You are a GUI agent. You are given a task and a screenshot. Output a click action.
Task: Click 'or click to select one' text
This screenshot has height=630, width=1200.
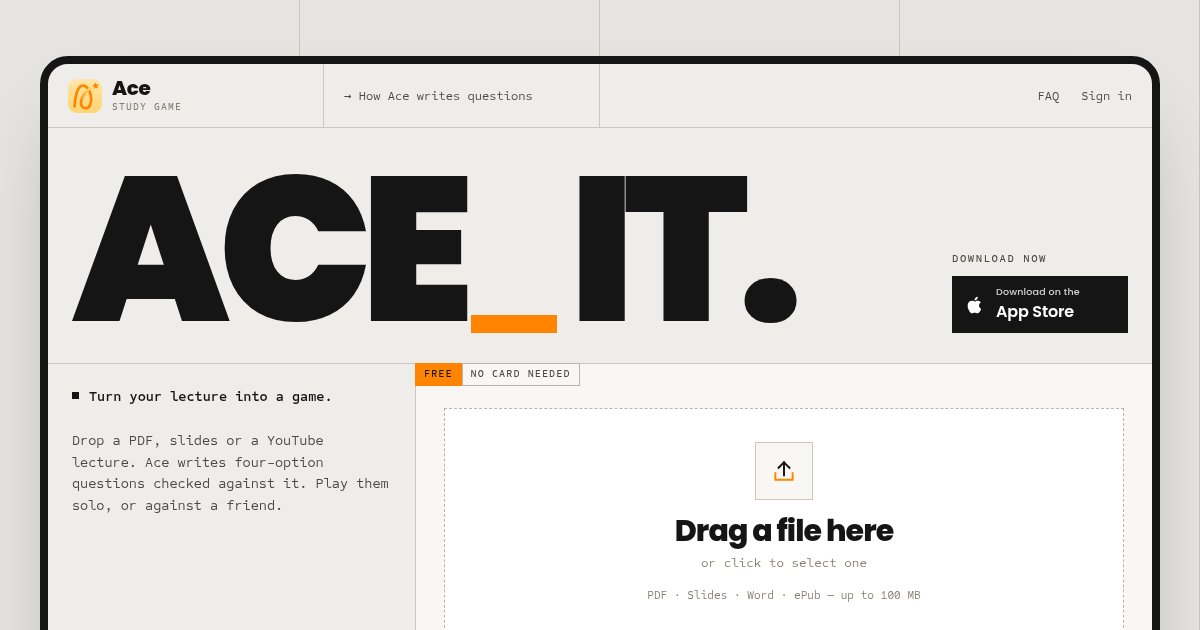784,563
